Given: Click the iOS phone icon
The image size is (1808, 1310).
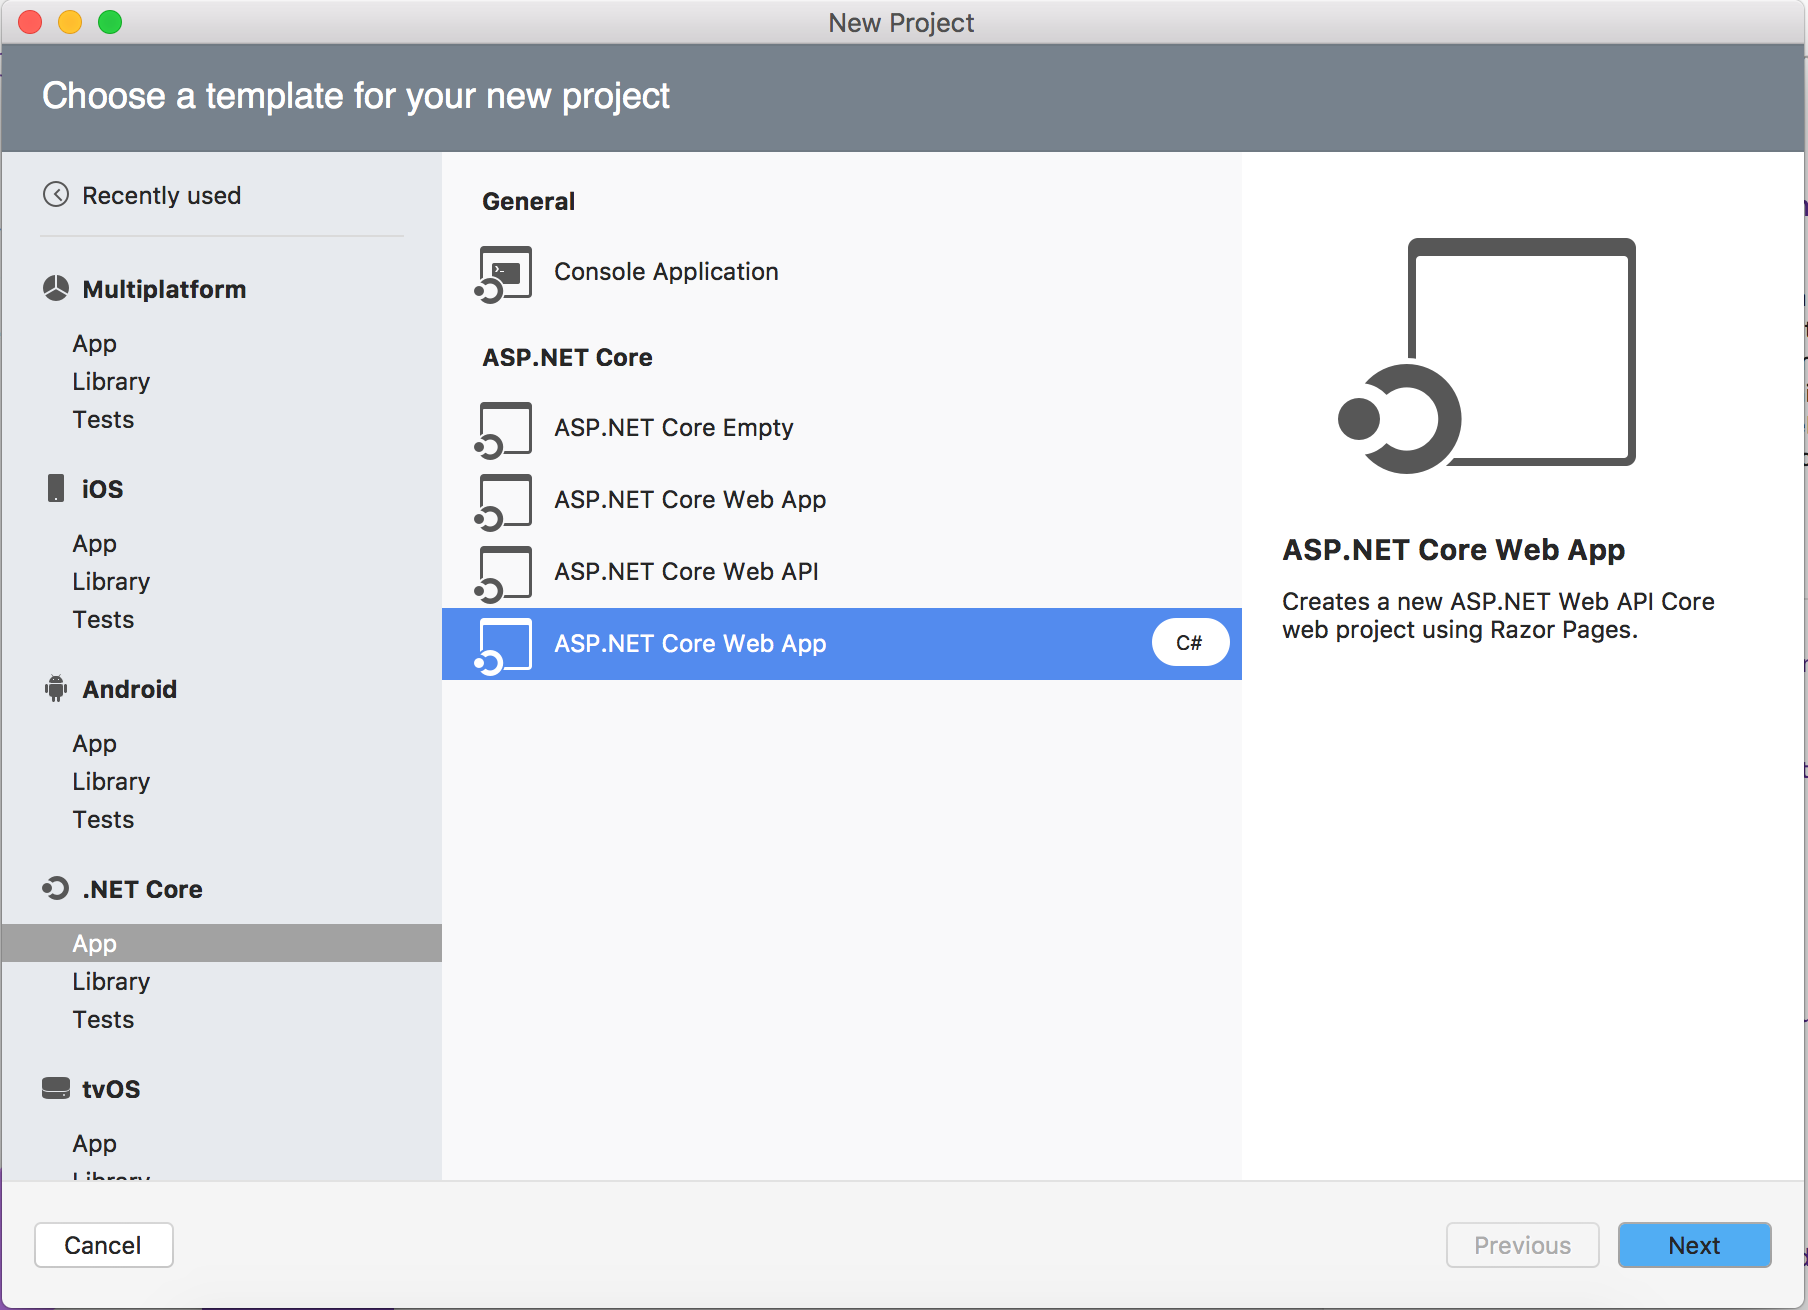Looking at the screenshot, I should tap(56, 488).
